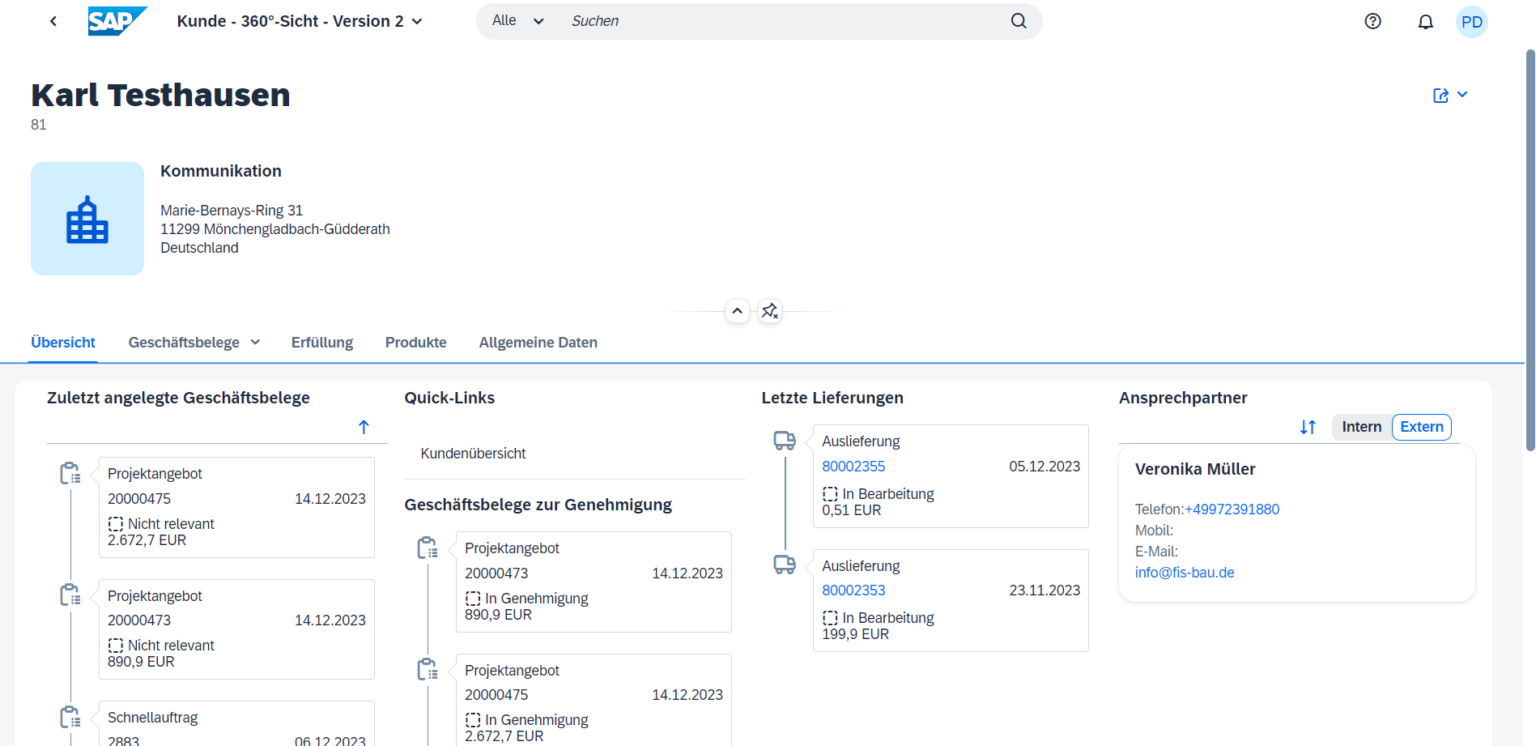This screenshot has width=1536, height=746.
Task: Sort recent business documents with up arrow
Action: pos(364,427)
